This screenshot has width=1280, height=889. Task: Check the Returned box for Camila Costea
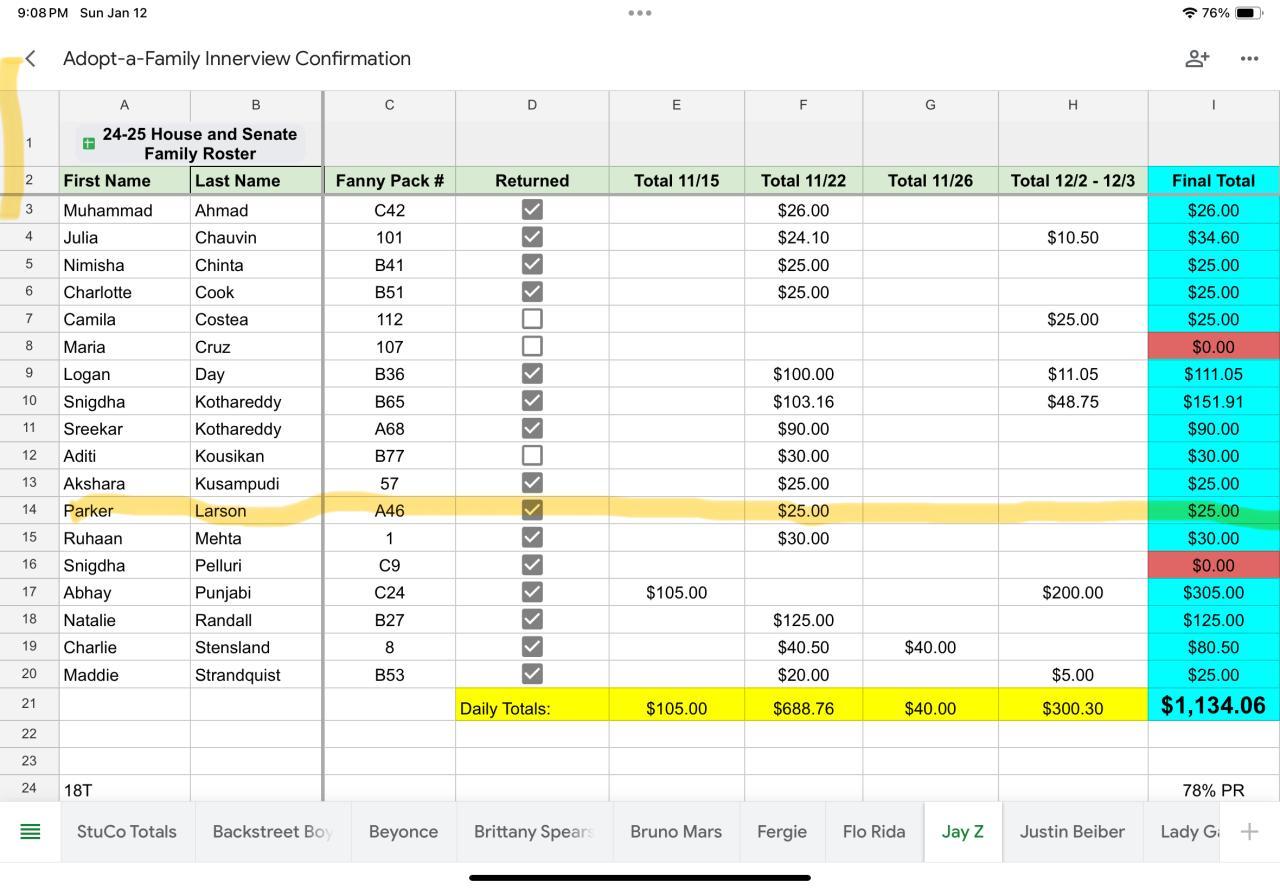(x=532, y=319)
